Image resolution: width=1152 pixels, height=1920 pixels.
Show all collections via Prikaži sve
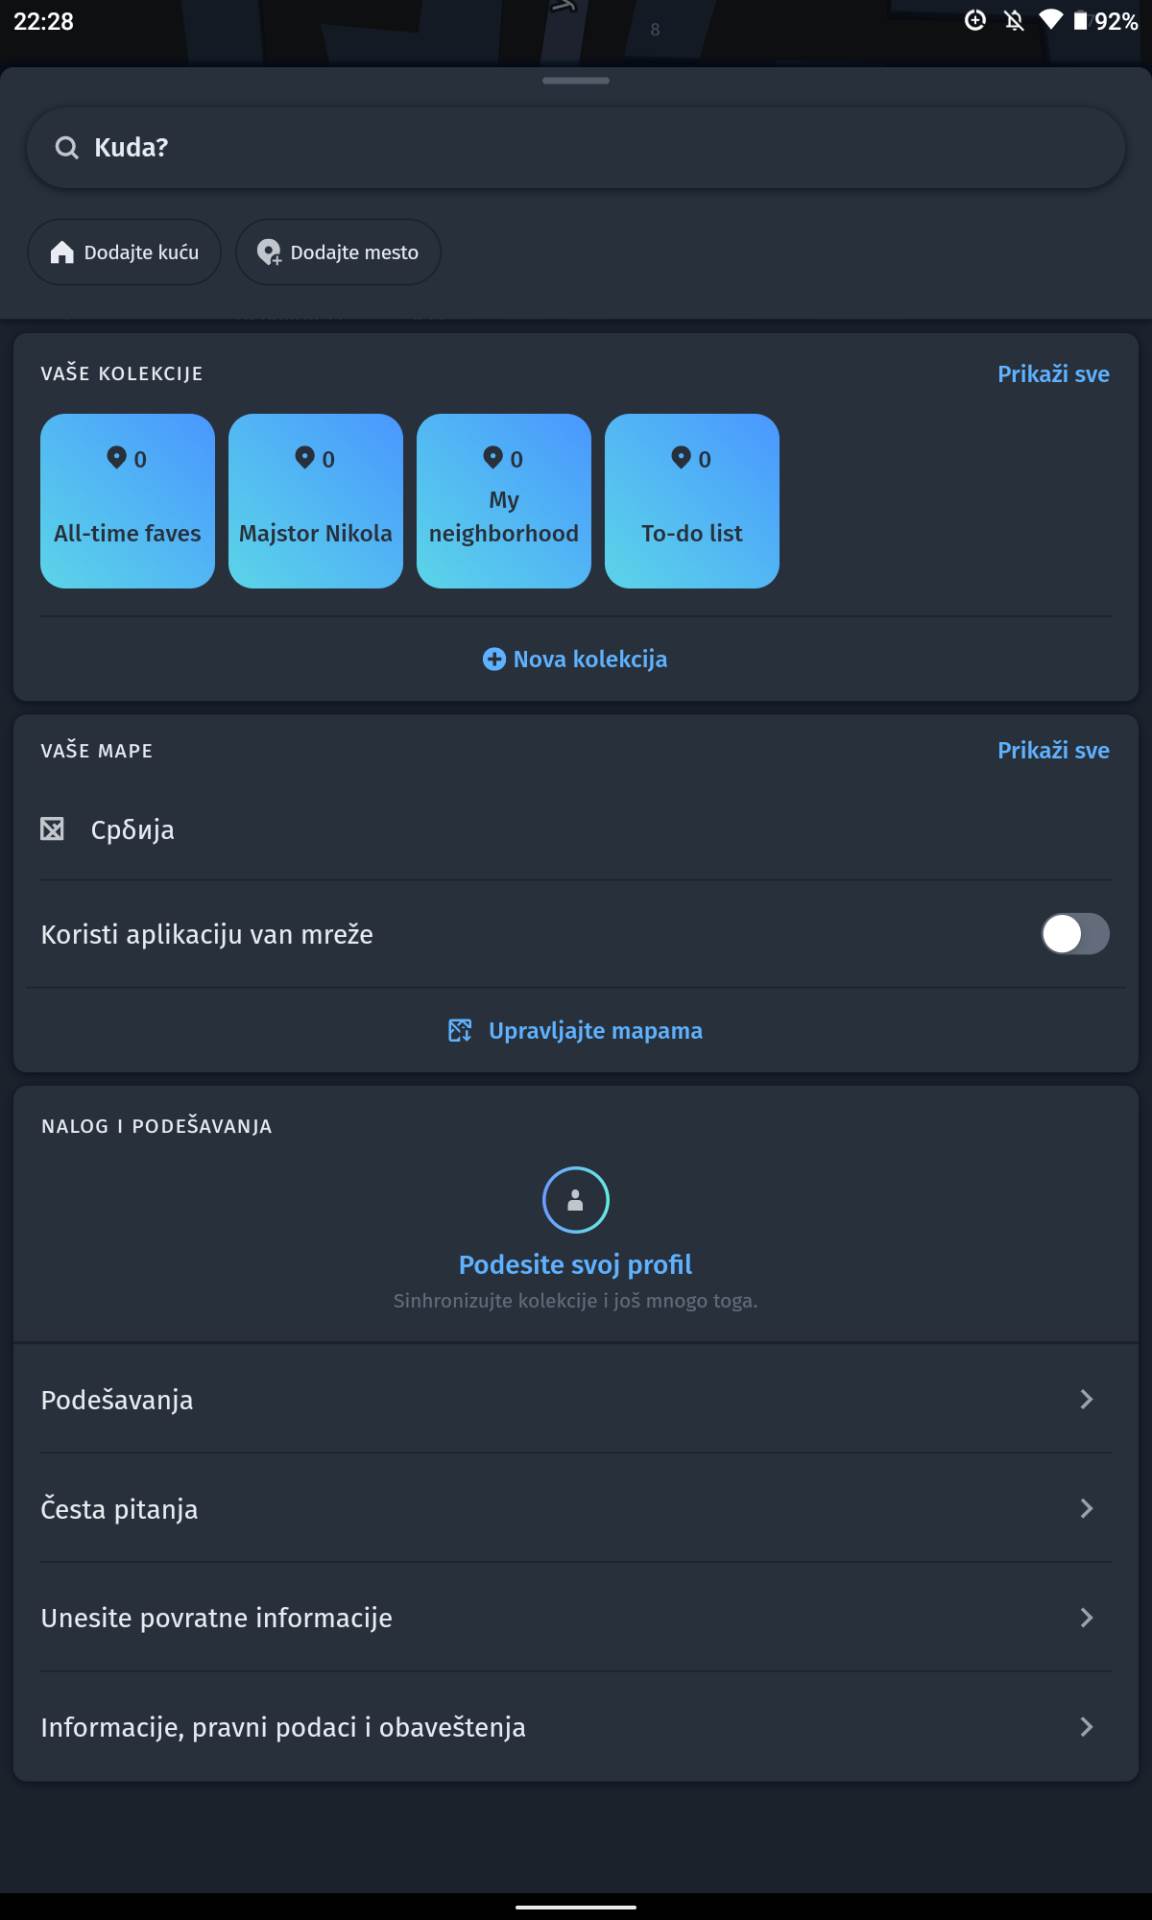(1053, 374)
